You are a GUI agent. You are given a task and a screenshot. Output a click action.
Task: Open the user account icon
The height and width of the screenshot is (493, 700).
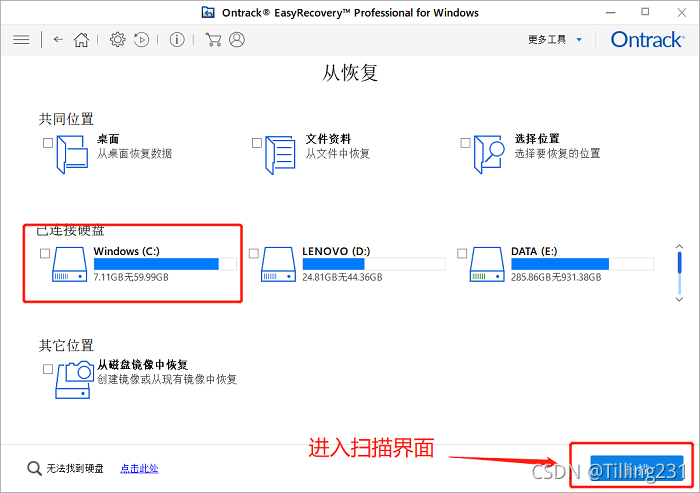tap(237, 40)
